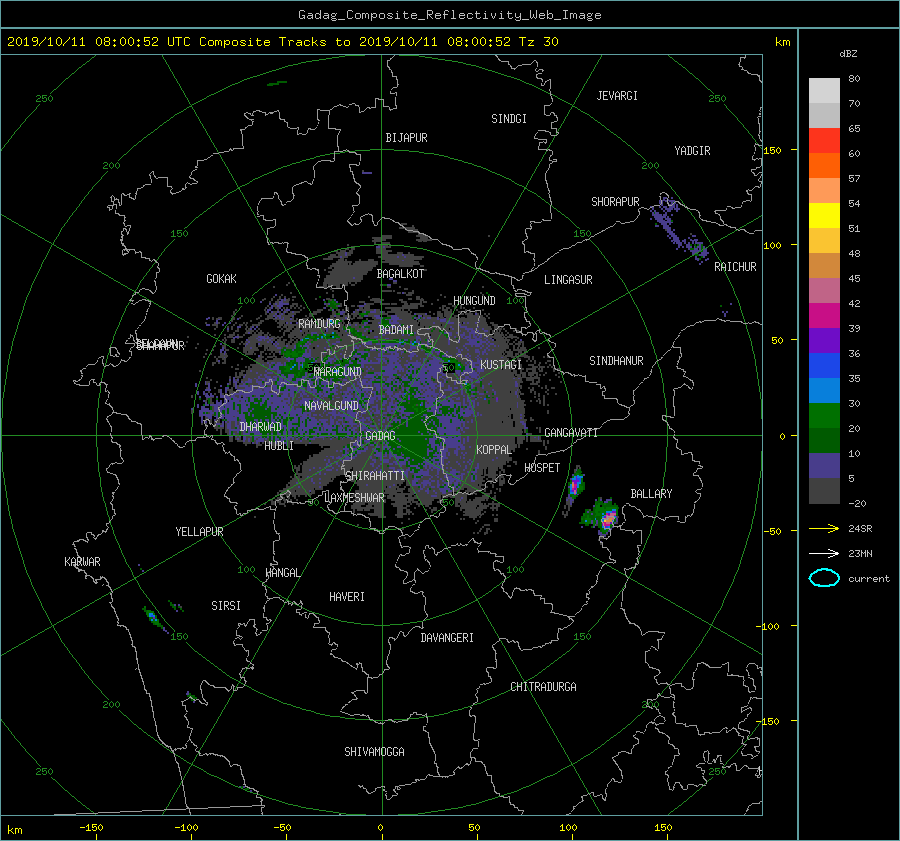This screenshot has width=900, height=841.
Task: Click the YELLAPUR label
Action: click(199, 532)
